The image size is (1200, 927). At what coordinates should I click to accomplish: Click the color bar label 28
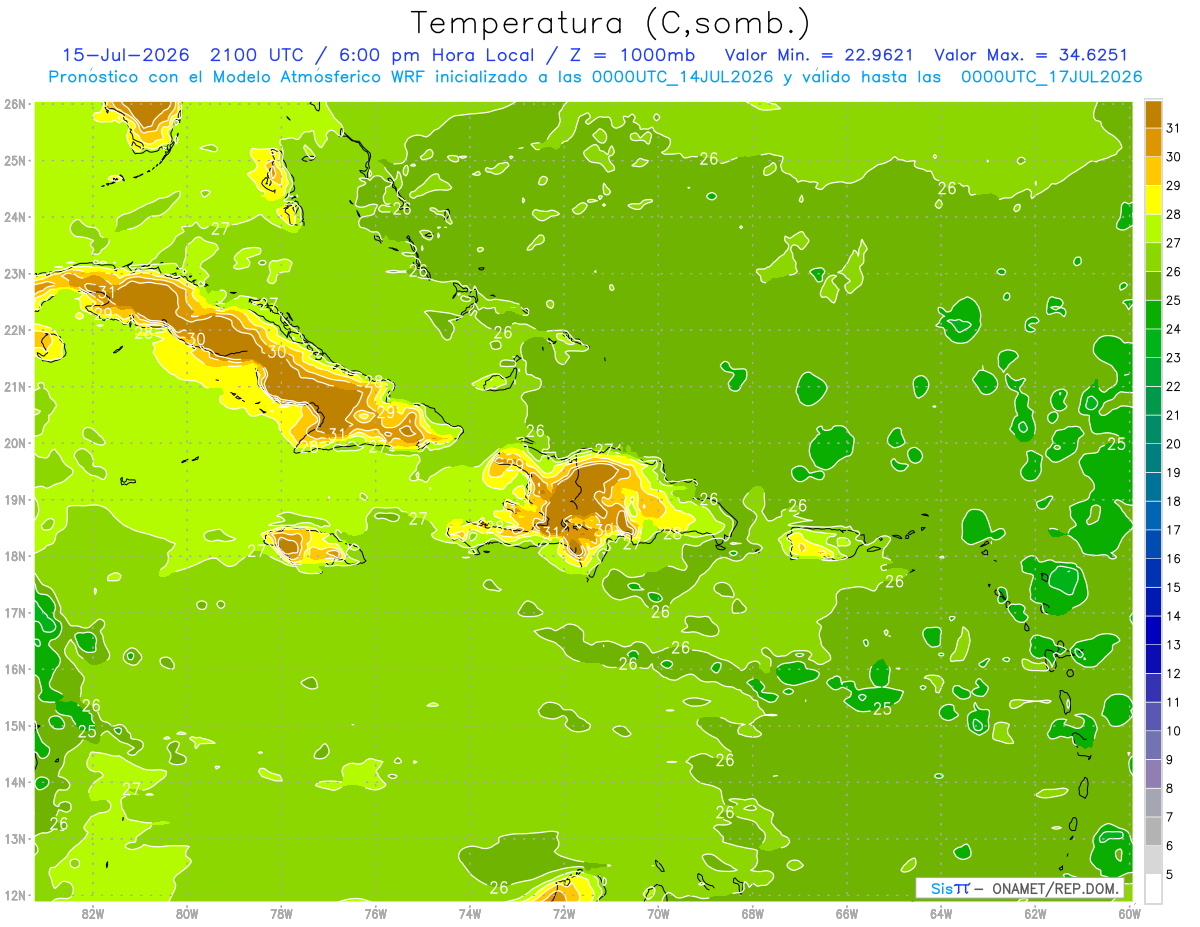[x=1175, y=214]
